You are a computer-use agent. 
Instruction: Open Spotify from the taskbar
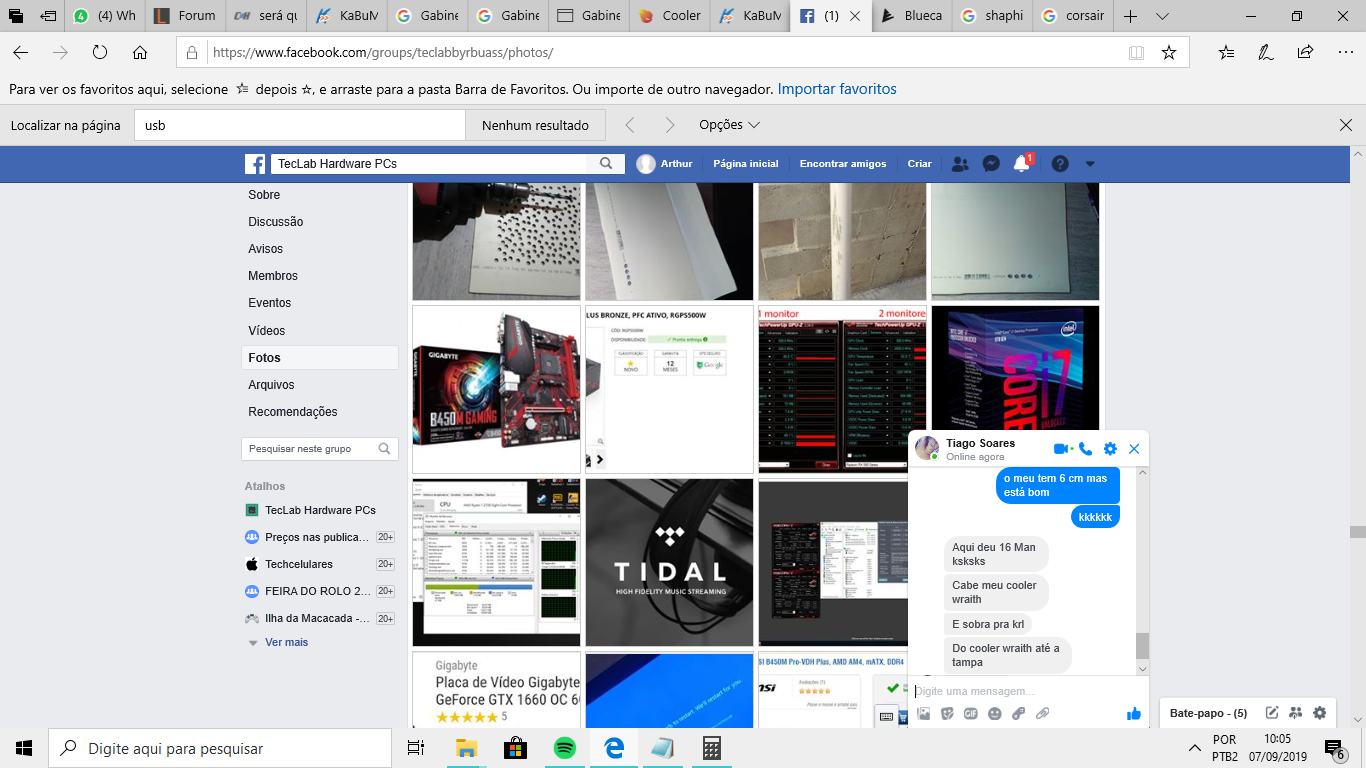point(564,748)
